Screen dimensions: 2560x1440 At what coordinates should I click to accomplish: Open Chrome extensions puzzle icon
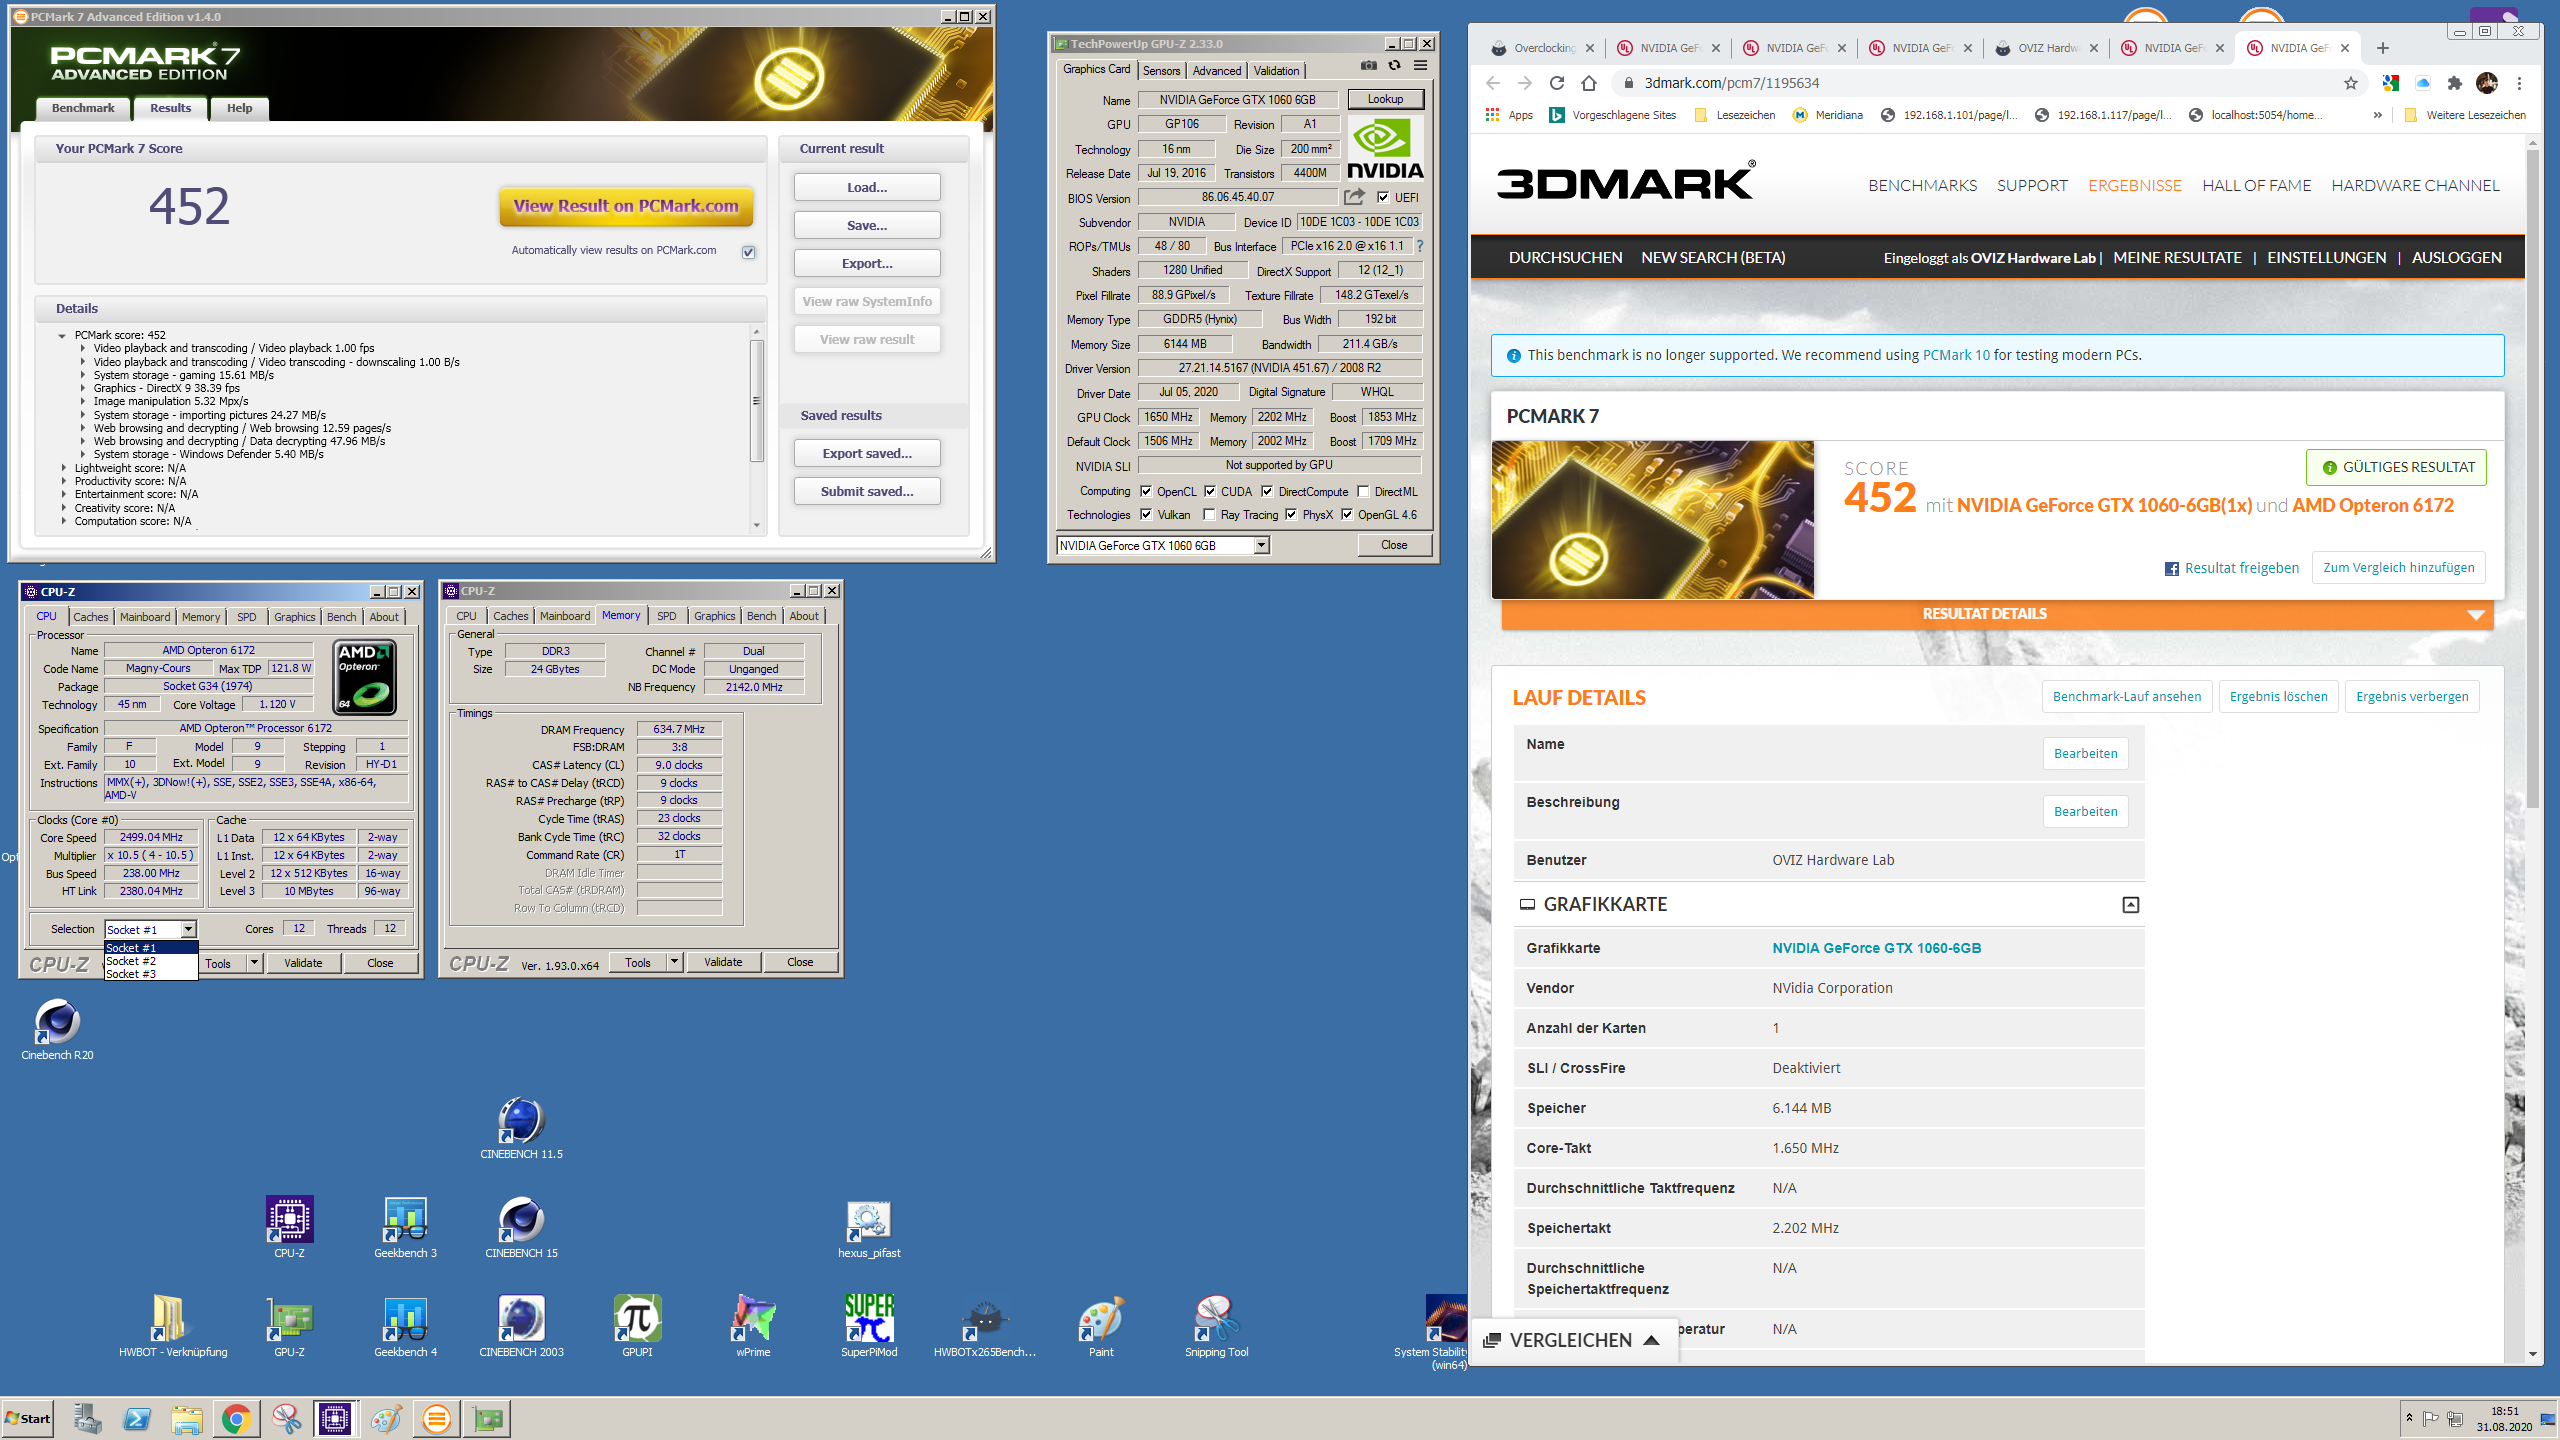pyautogui.click(x=2454, y=83)
